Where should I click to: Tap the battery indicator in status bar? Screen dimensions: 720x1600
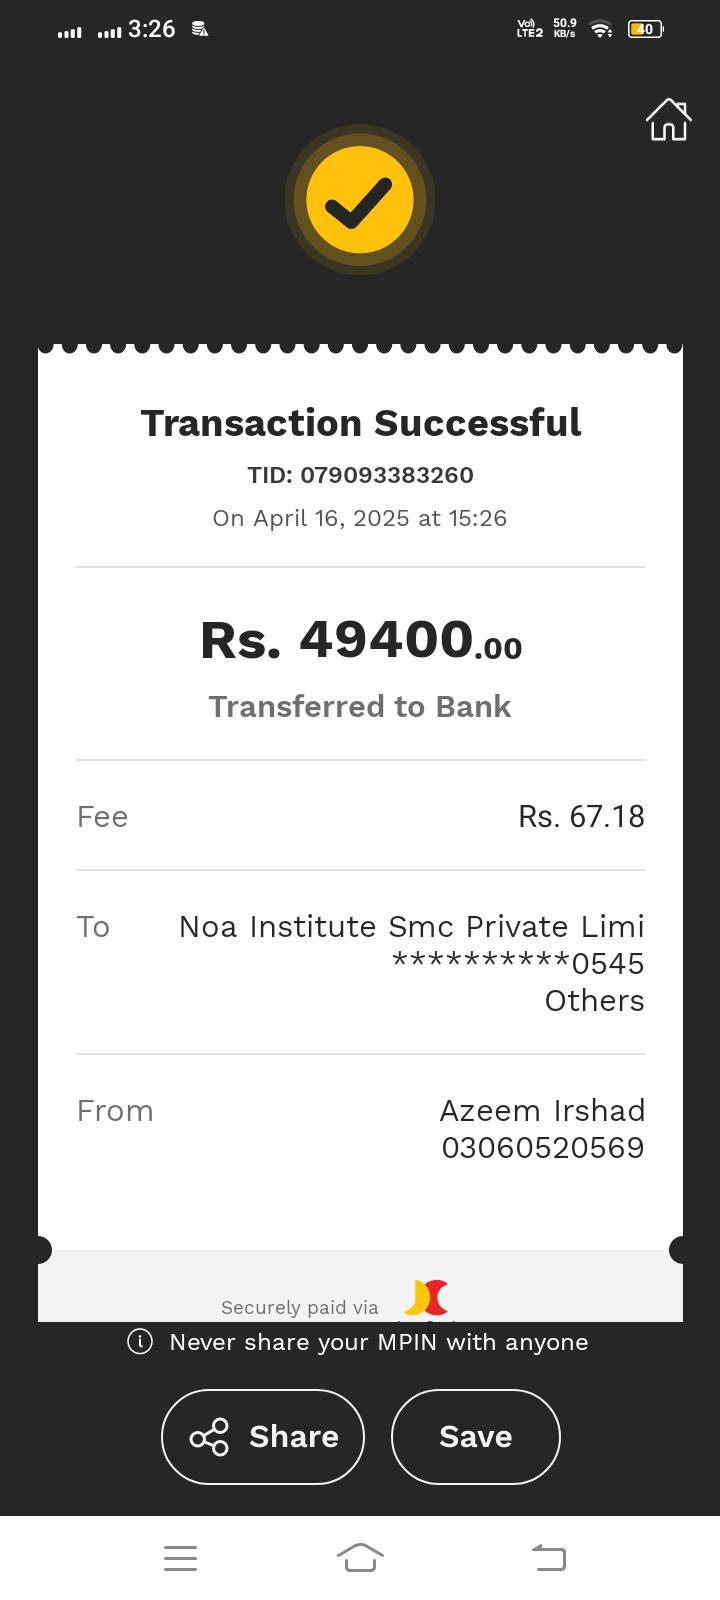click(645, 29)
